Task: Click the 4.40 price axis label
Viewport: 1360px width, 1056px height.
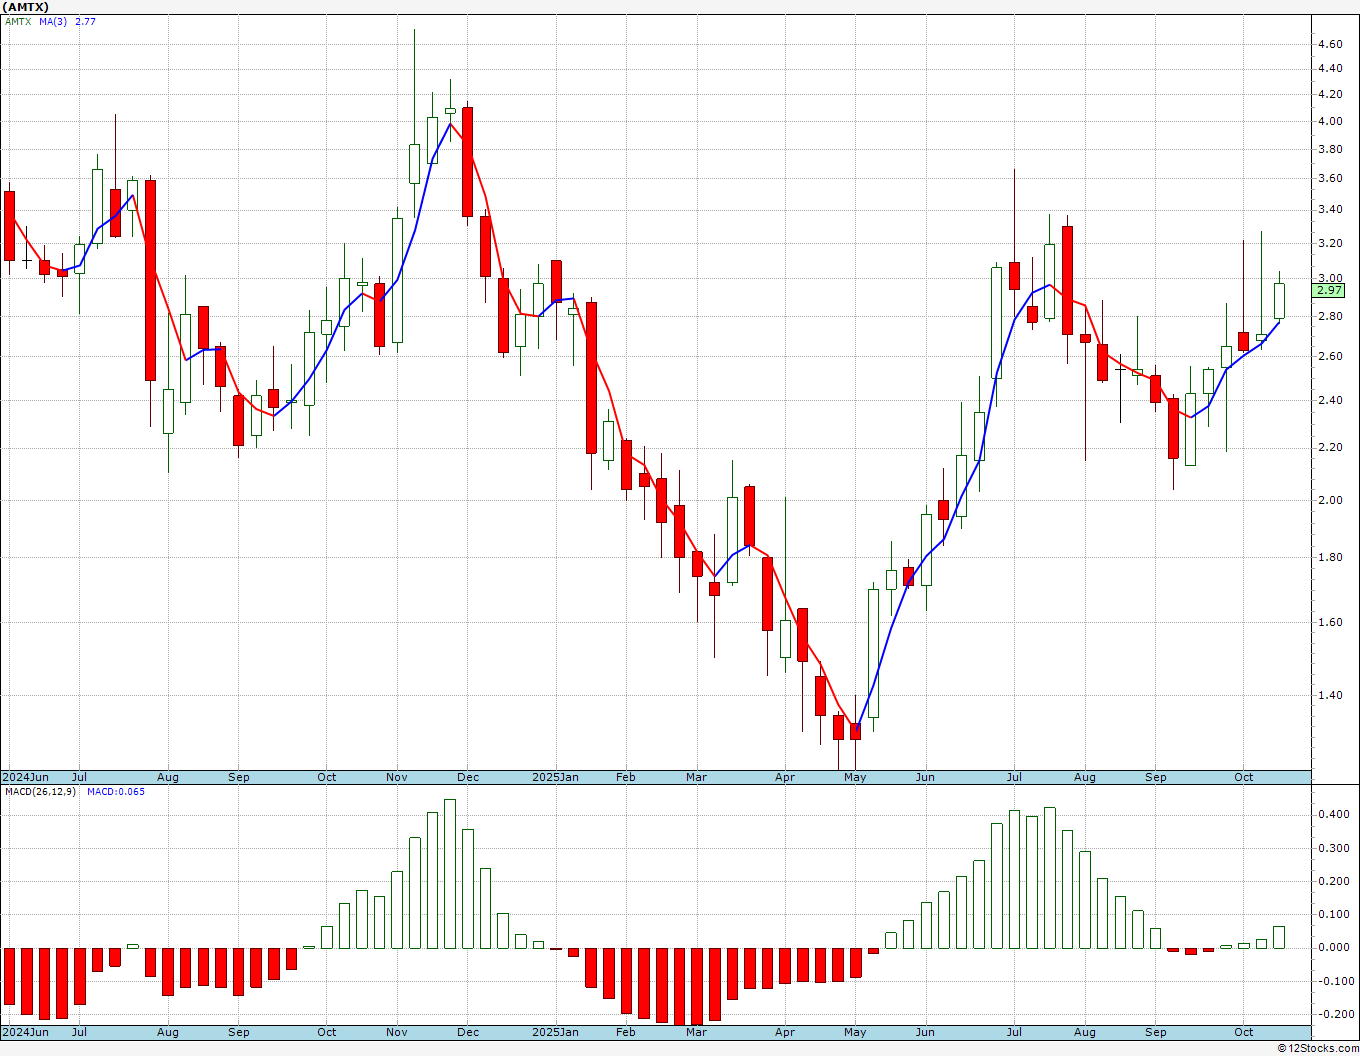Action: tap(1330, 69)
